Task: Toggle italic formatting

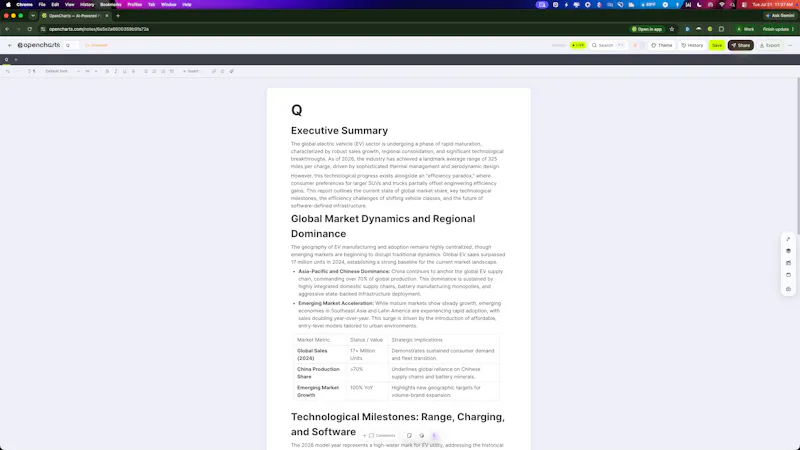Action: (116, 71)
